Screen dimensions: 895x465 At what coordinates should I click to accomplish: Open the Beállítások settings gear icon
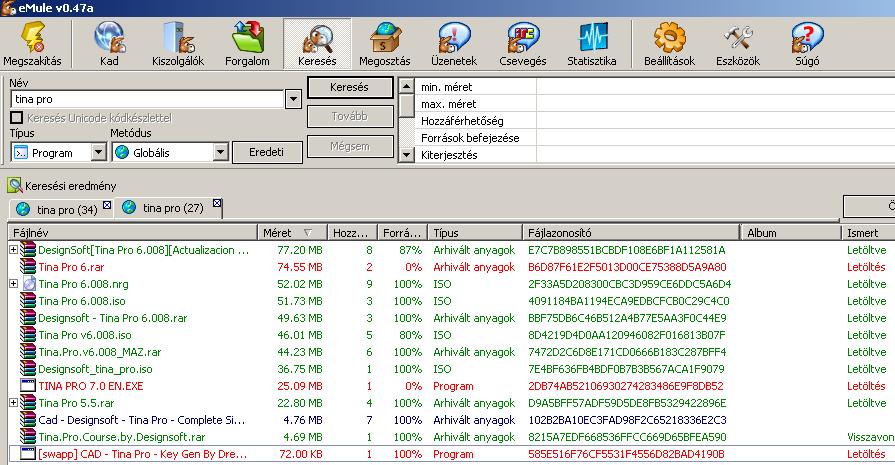tap(669, 37)
